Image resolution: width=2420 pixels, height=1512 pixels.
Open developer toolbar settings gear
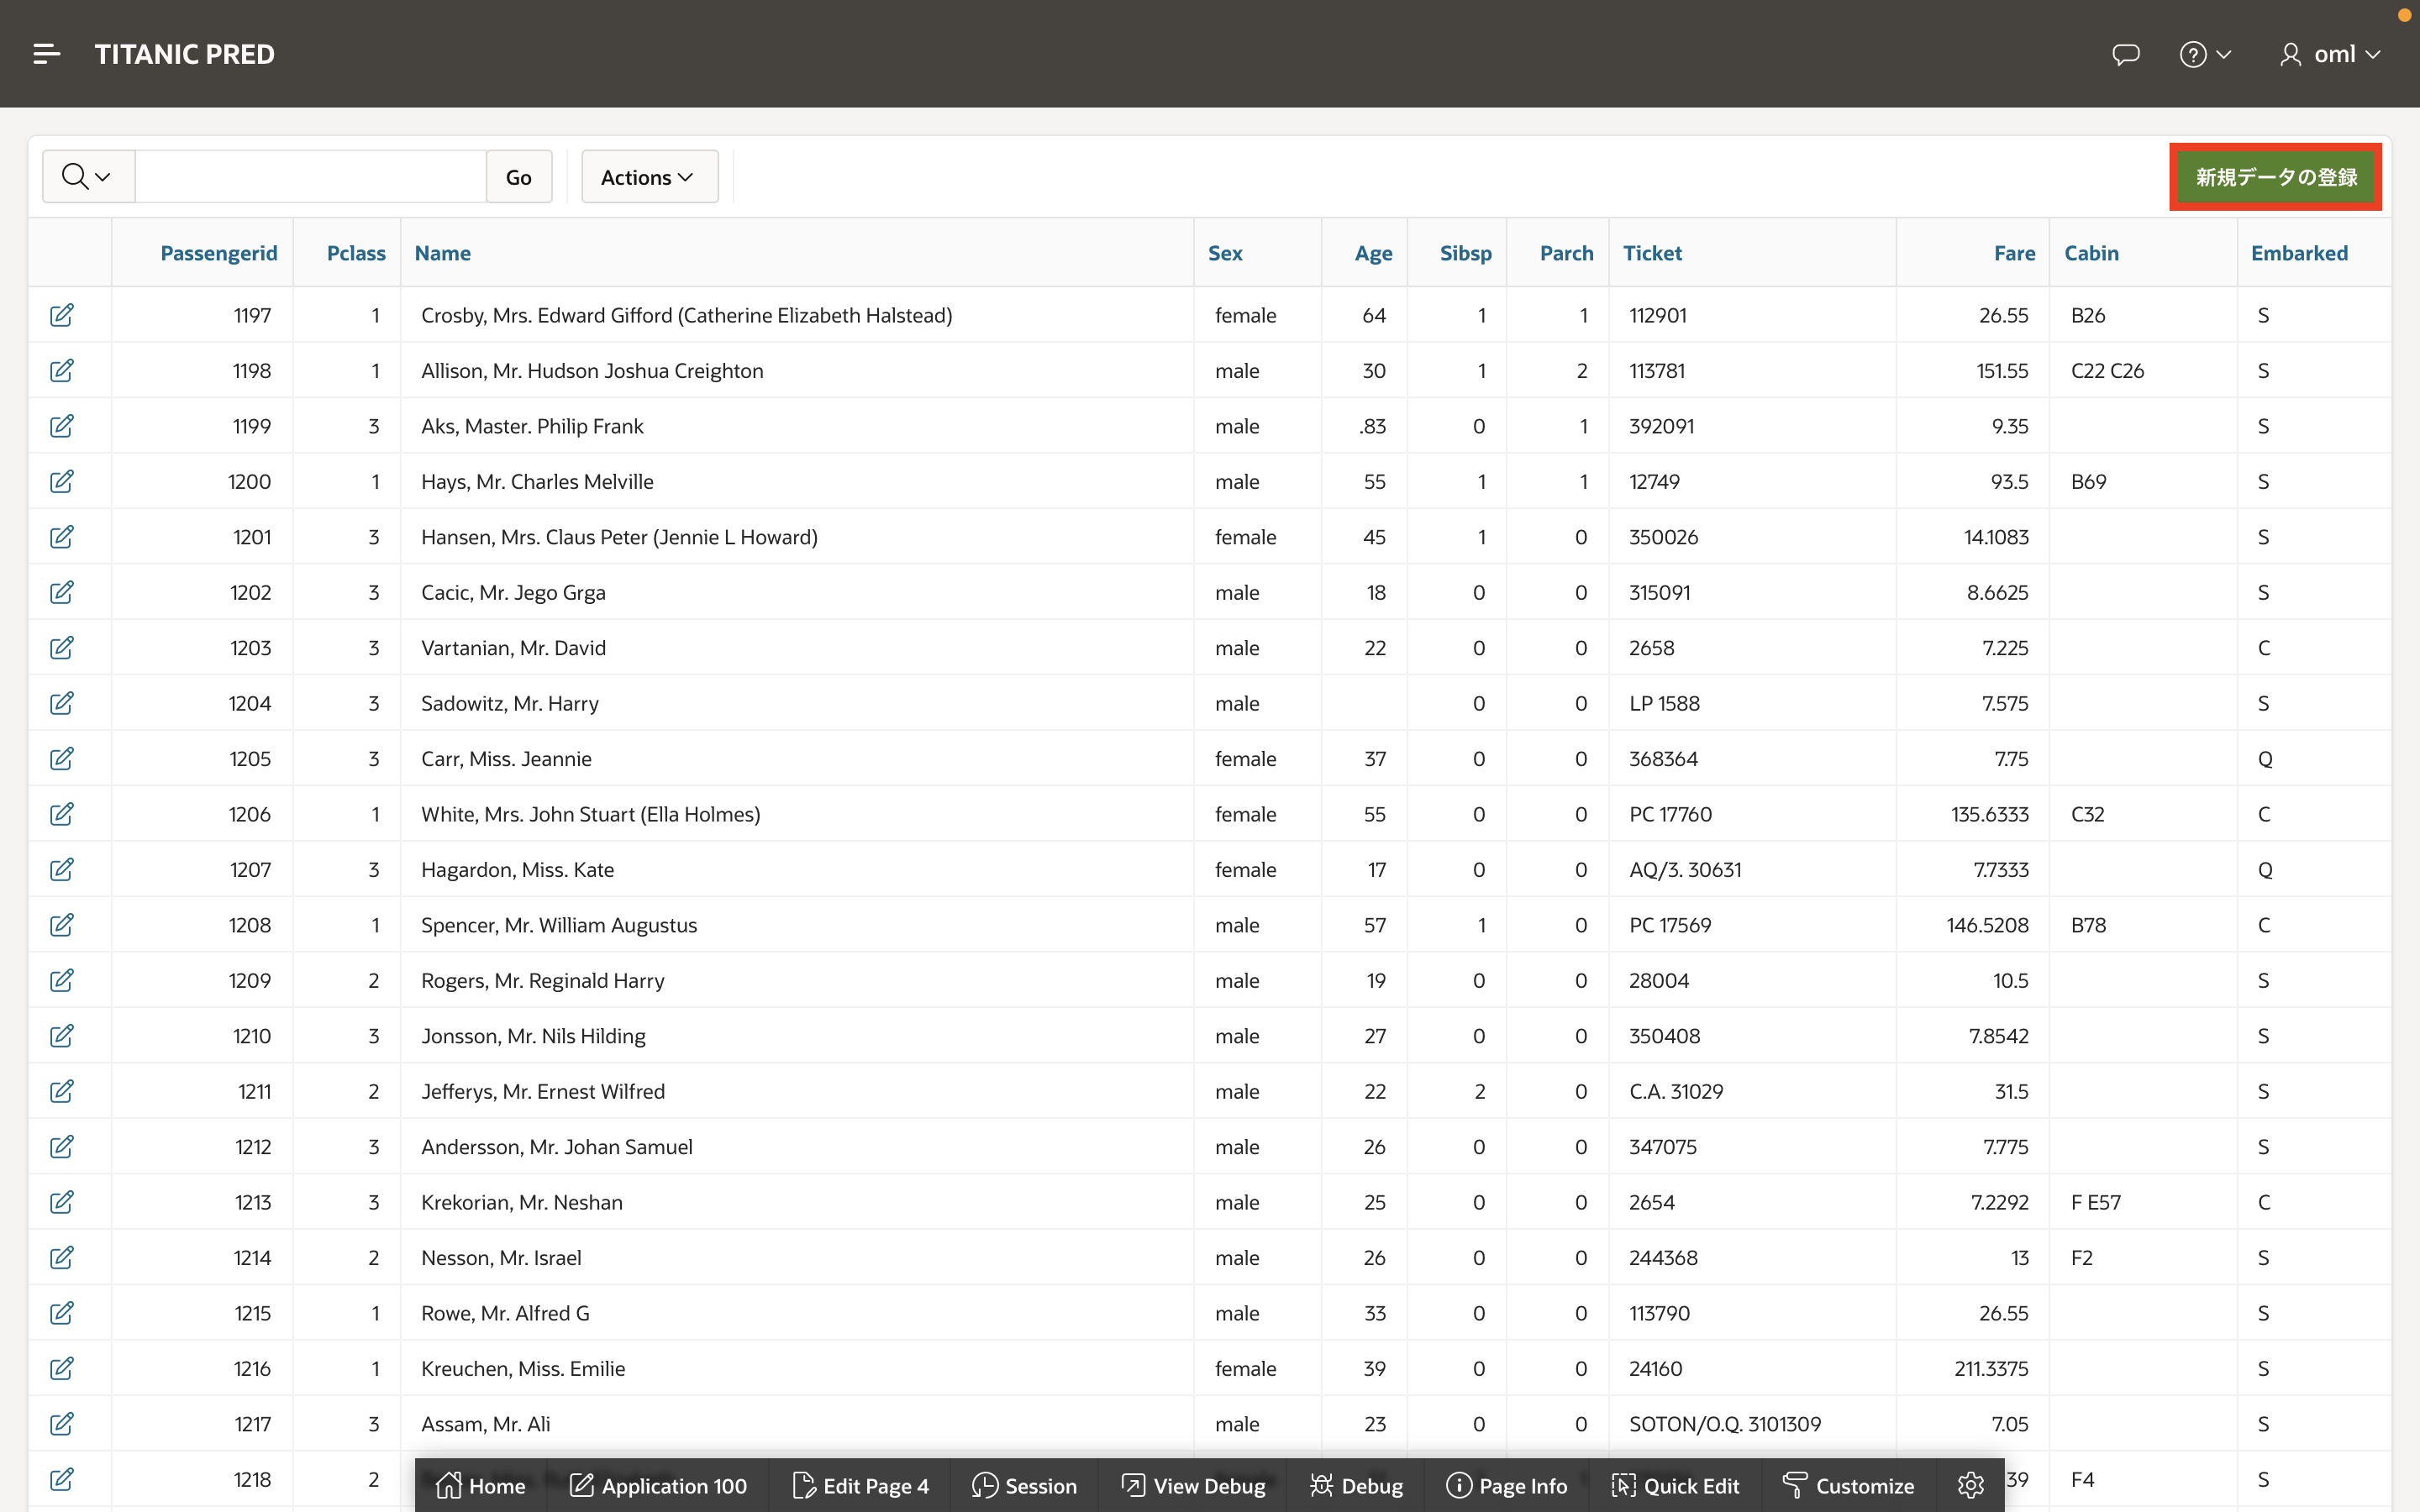pos(1970,1485)
